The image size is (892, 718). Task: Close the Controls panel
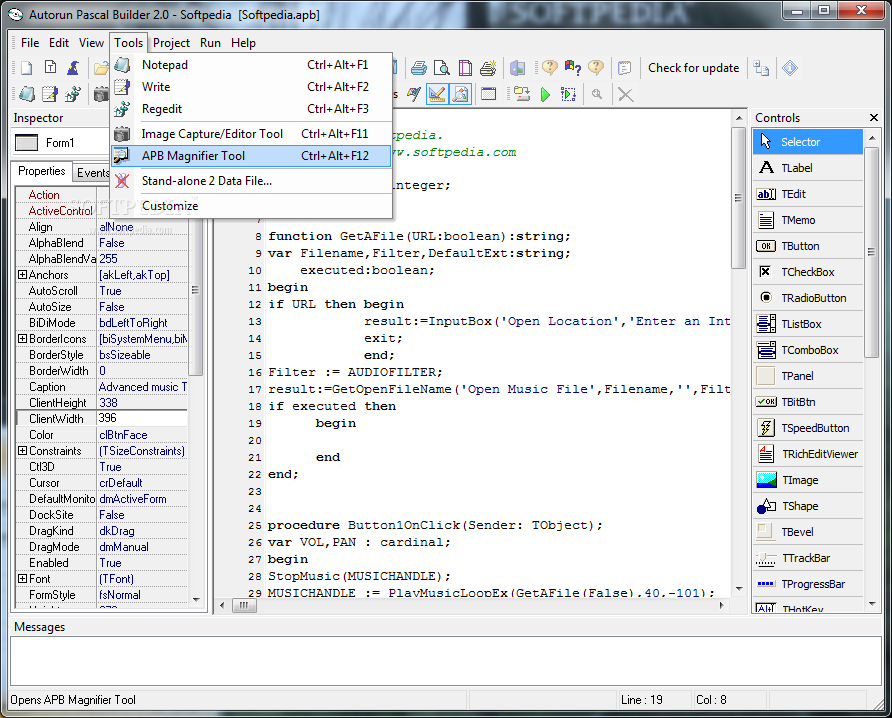click(874, 118)
